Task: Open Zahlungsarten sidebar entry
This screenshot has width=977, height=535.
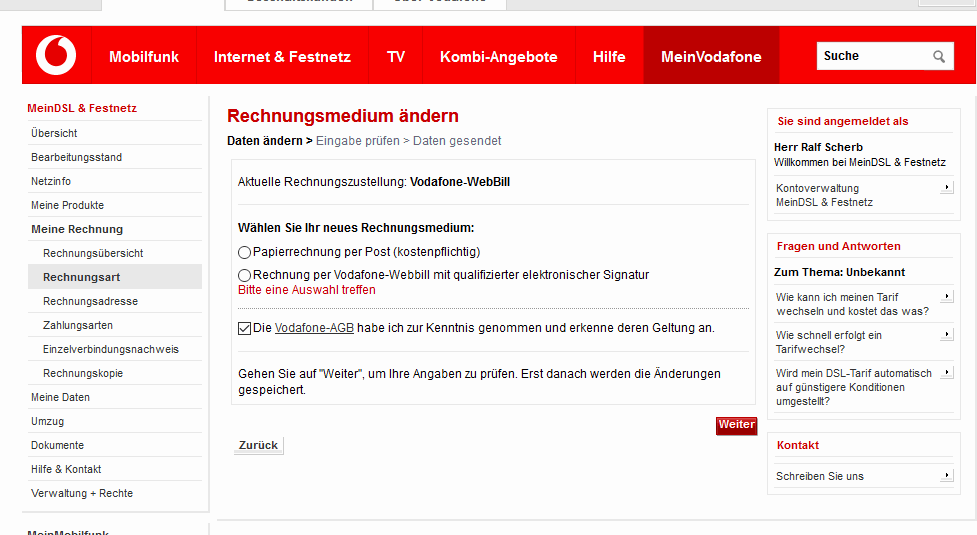Action: pyautogui.click(x=78, y=325)
